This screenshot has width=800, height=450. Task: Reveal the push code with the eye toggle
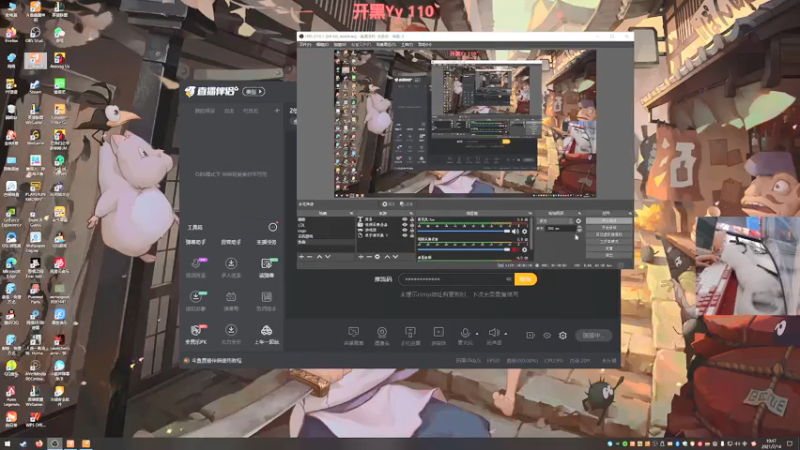[508, 279]
